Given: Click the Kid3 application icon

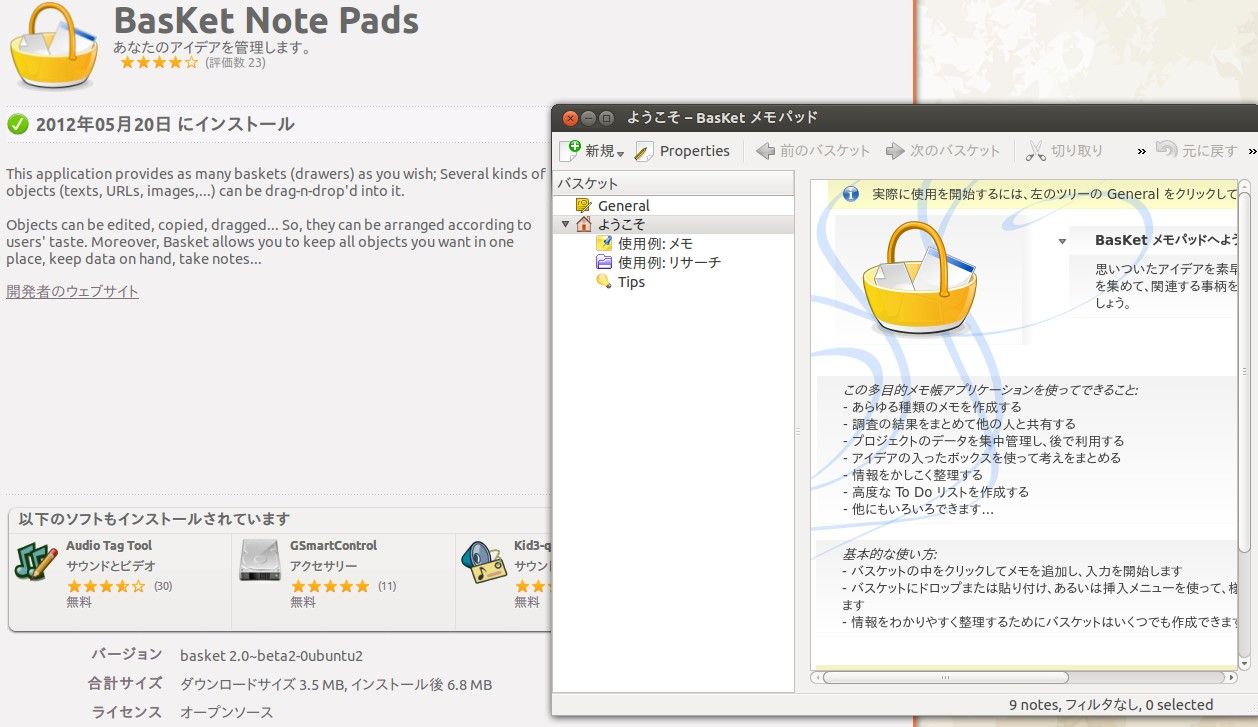Looking at the screenshot, I should 482,561.
